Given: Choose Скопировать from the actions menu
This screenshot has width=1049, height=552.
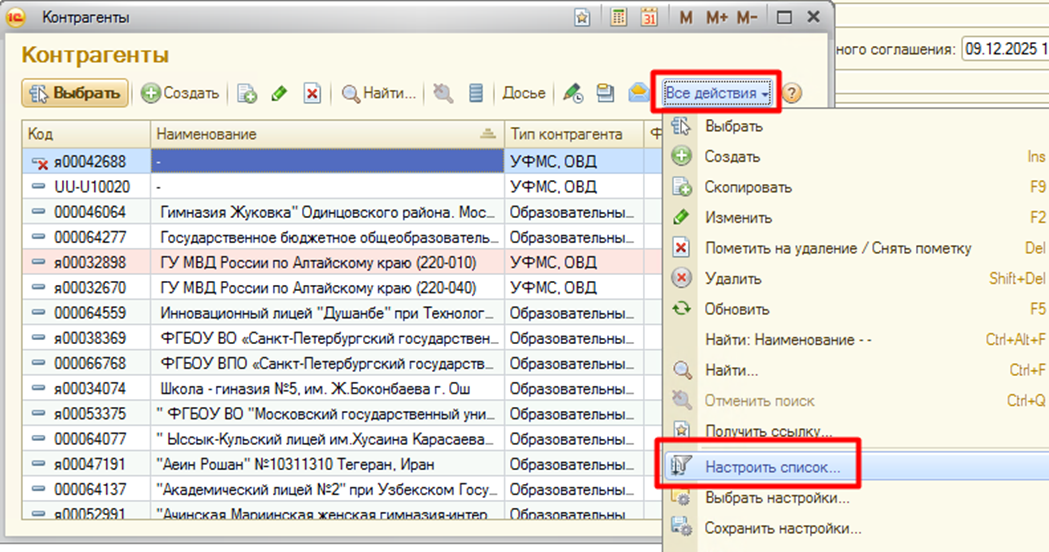Looking at the screenshot, I should point(748,187).
